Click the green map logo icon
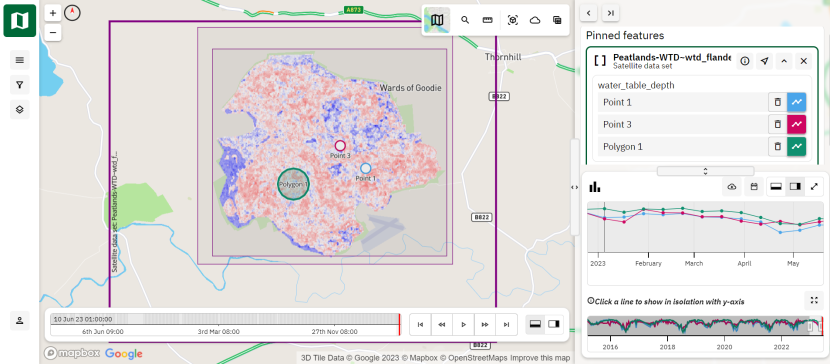 [x=20, y=21]
